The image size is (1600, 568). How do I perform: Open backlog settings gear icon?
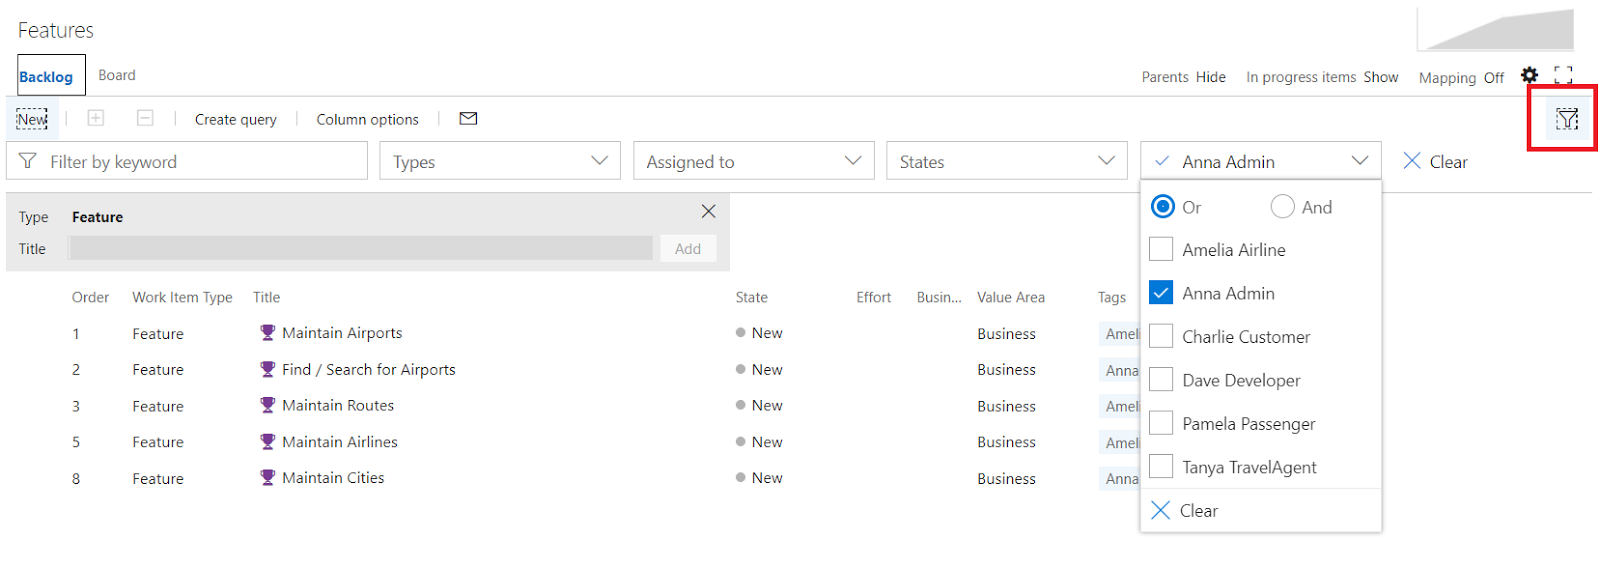[x=1529, y=75]
